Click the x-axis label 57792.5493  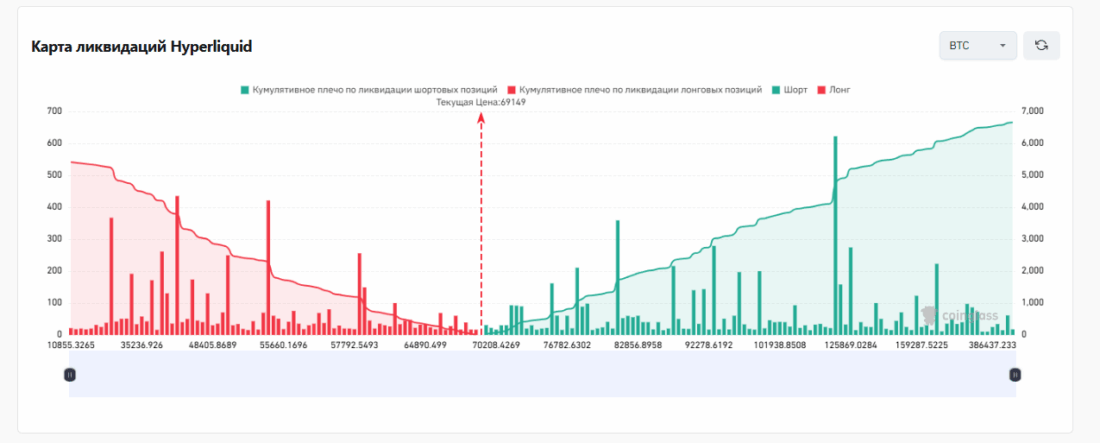356,345
